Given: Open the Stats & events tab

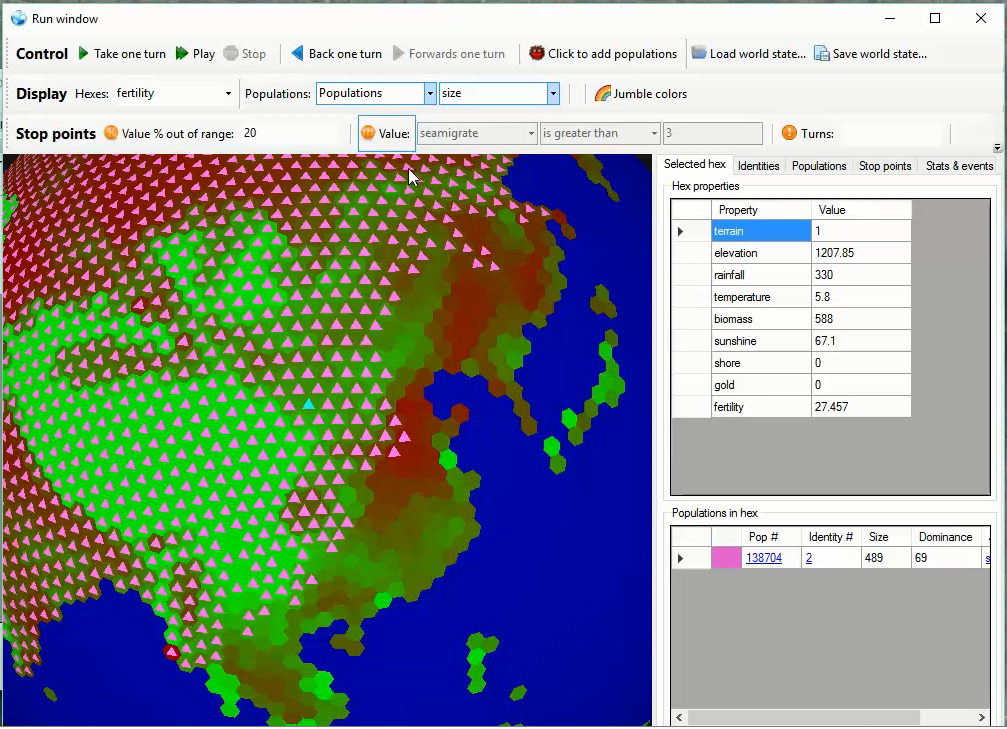Looking at the screenshot, I should [x=959, y=166].
